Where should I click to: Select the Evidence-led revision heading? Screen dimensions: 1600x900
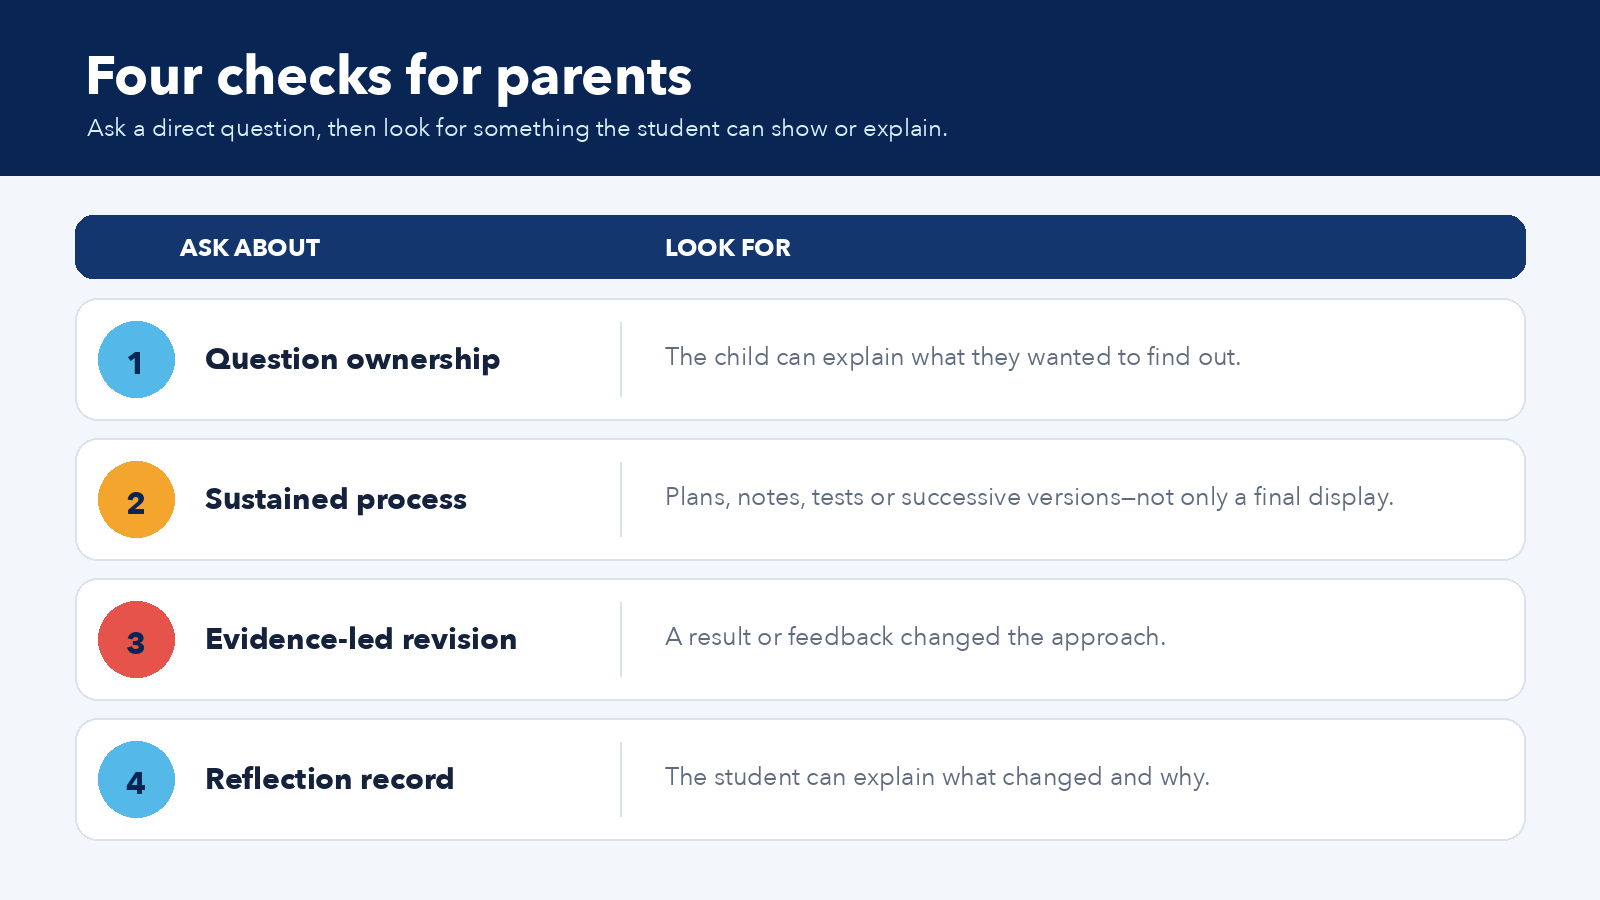[x=361, y=639]
